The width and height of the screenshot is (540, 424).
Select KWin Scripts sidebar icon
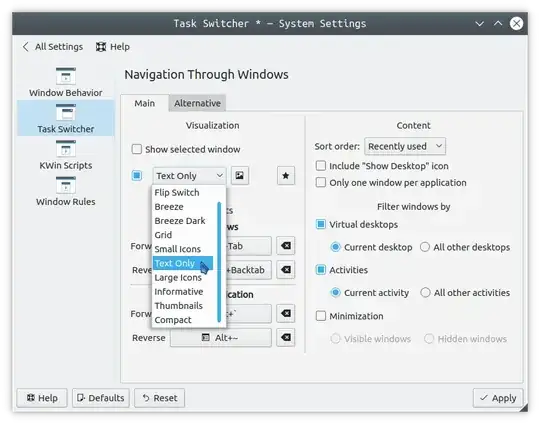tap(65, 149)
